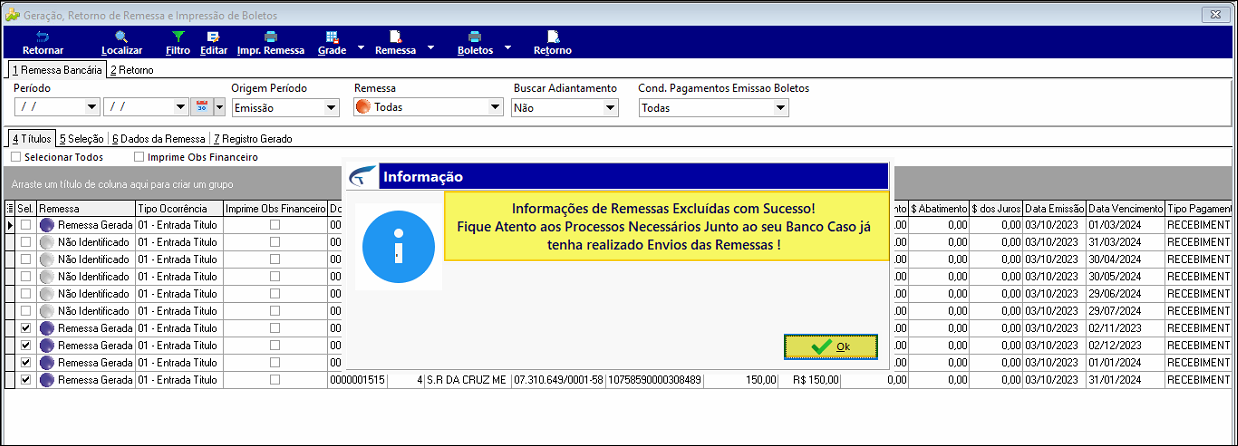The width and height of the screenshot is (1238, 446).
Task: Click the blue information icon in the dialog
Action: pos(398,246)
